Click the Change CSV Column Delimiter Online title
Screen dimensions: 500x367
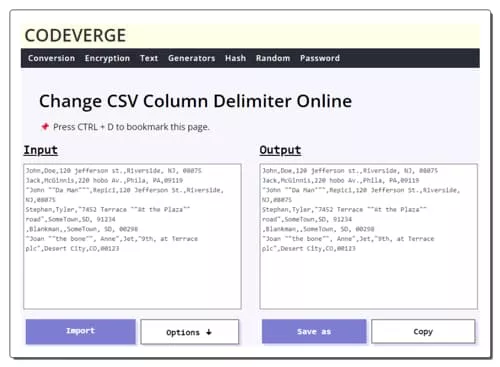(195, 101)
